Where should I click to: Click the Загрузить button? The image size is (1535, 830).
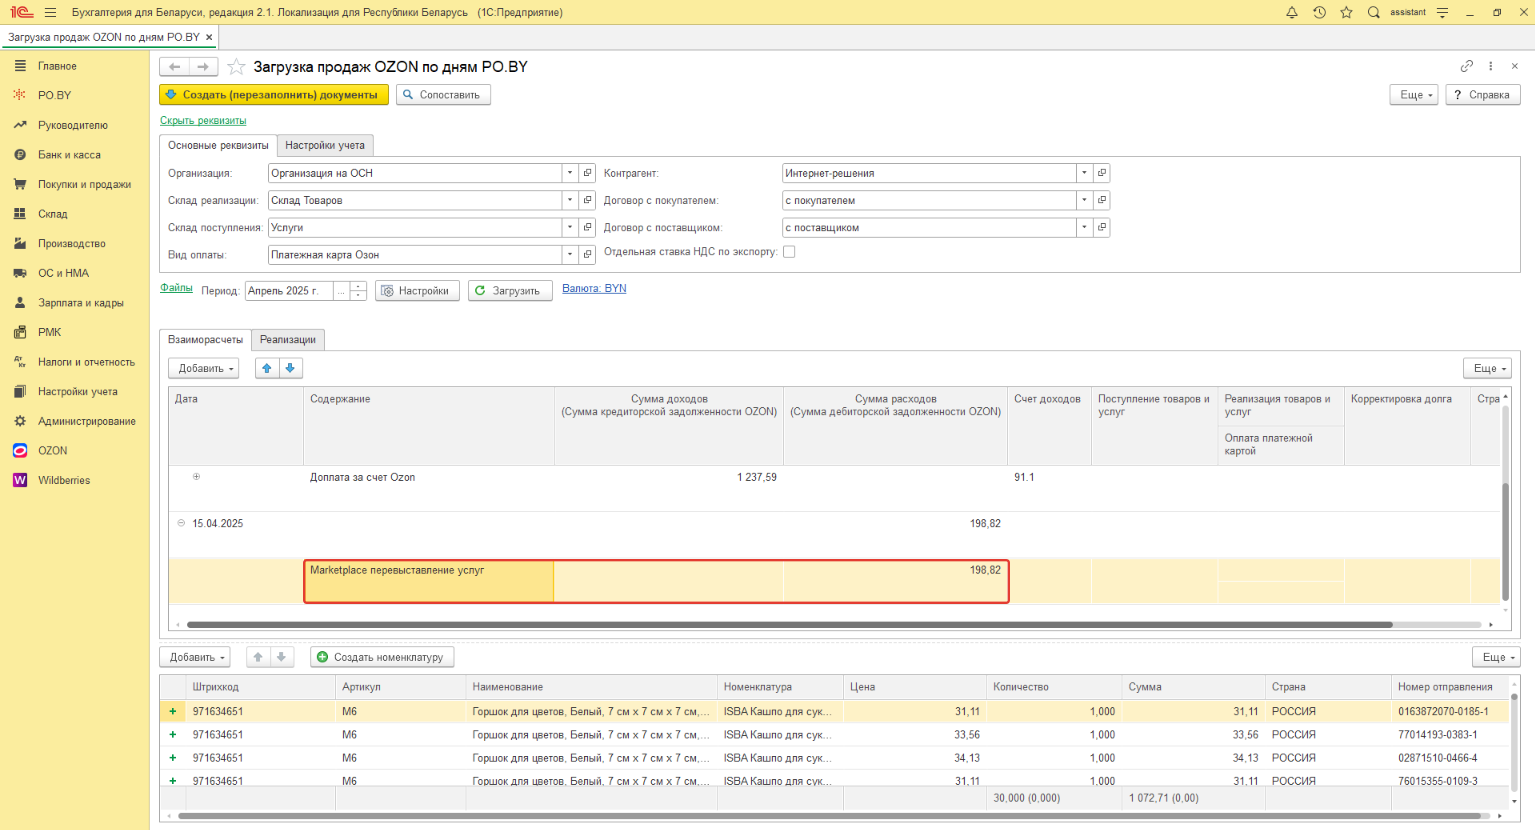[x=510, y=291]
